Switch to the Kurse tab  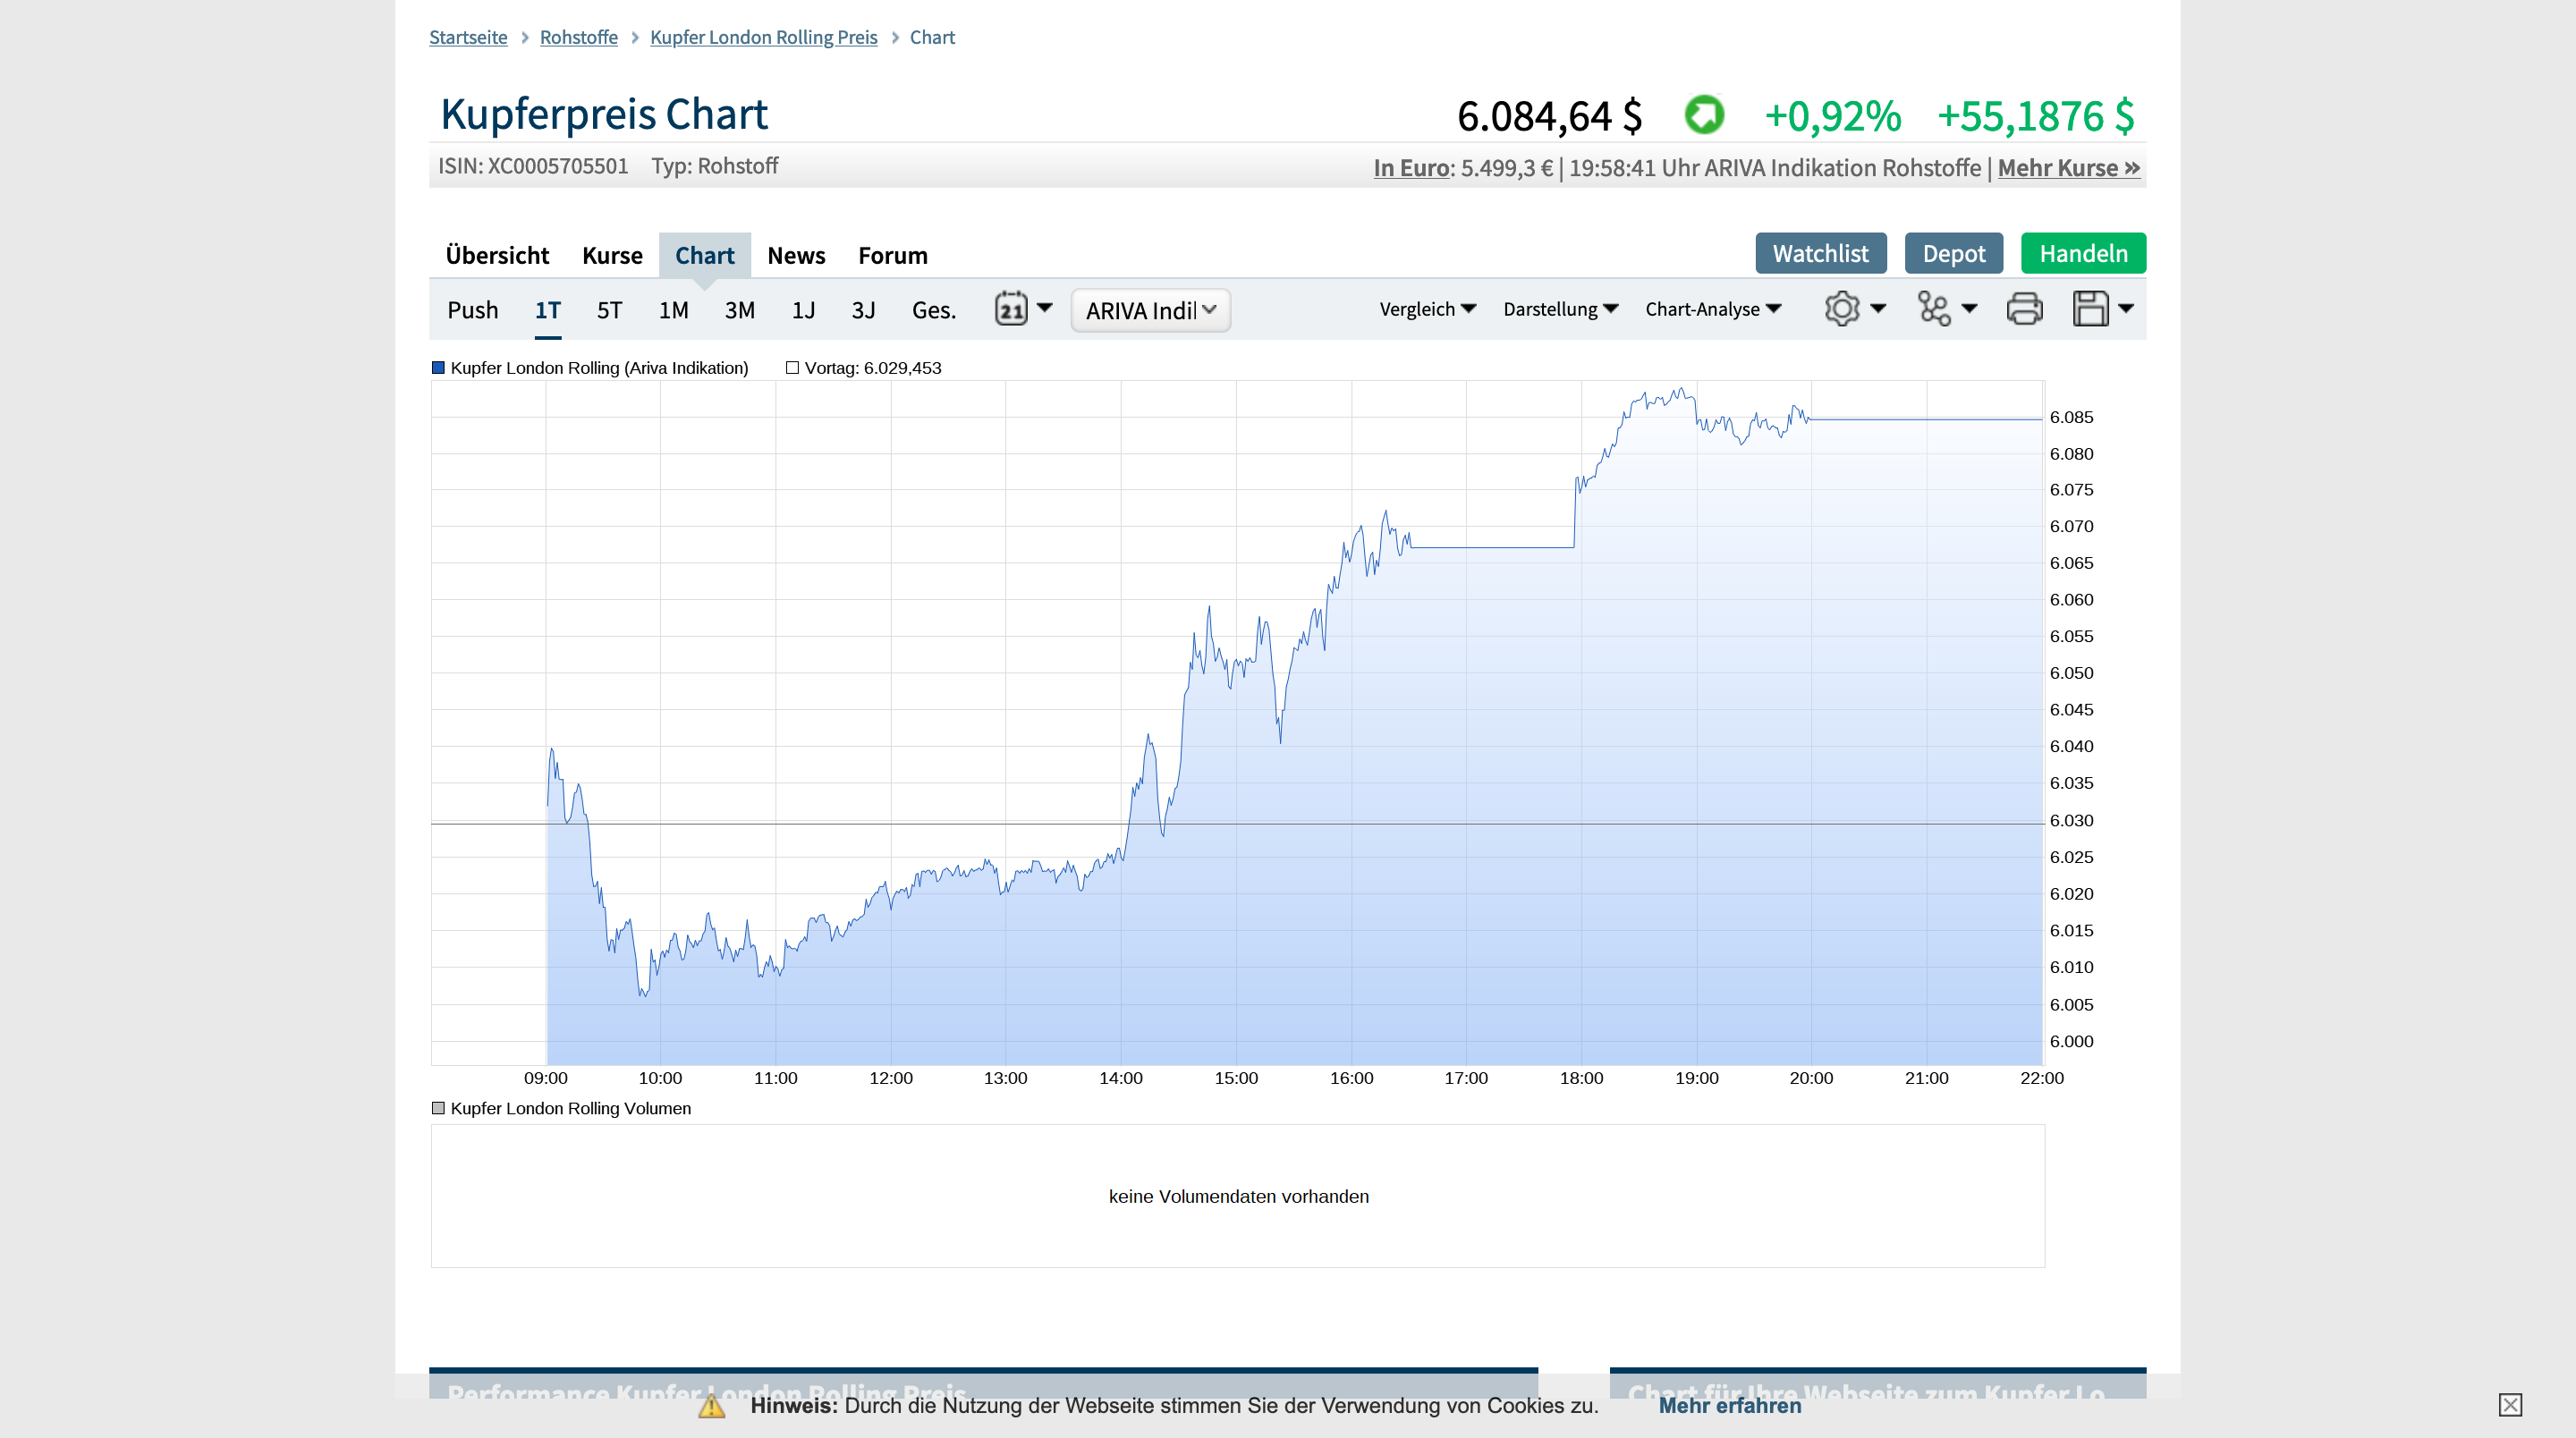coord(612,255)
